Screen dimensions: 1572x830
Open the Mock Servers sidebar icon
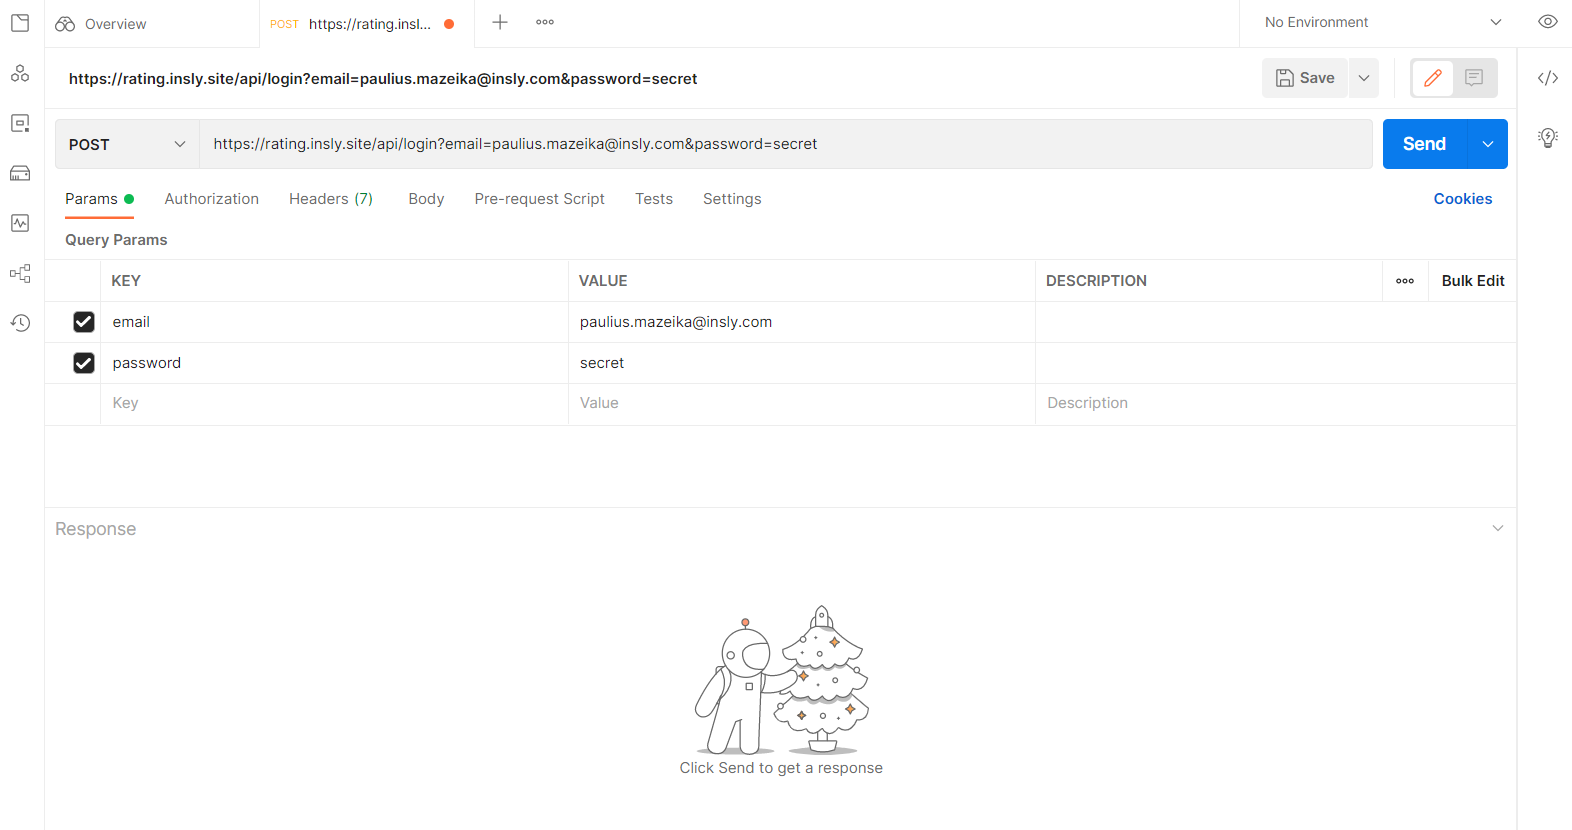click(x=20, y=173)
